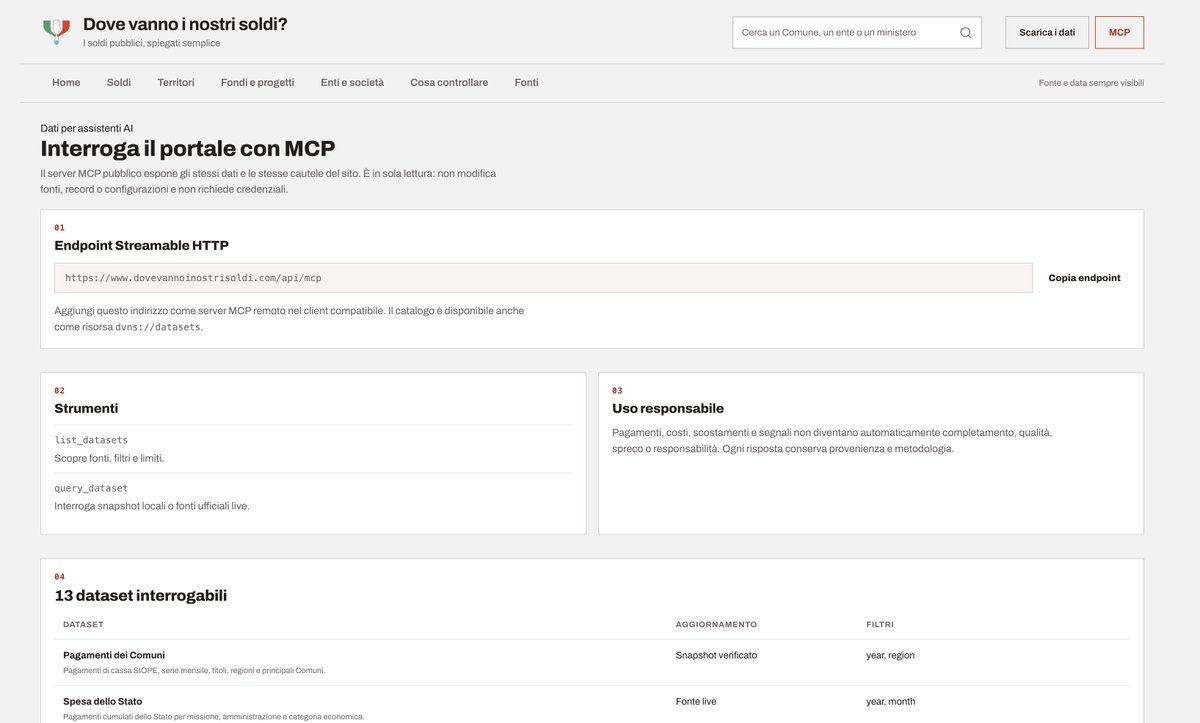The height and width of the screenshot is (723, 1200).
Task: Click the 'Endpoint Streamable HTTP' heading
Action: click(x=142, y=245)
